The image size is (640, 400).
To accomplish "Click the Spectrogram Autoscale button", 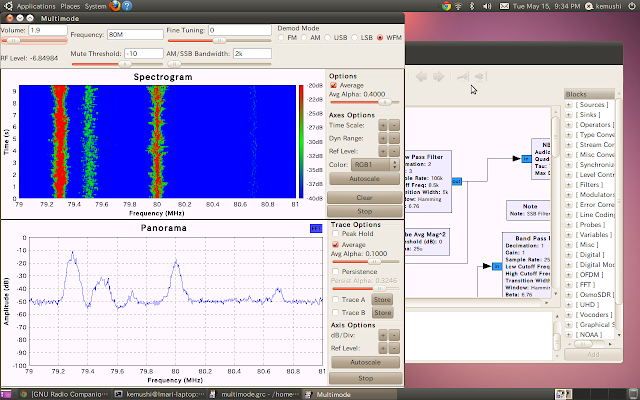I will [x=364, y=179].
